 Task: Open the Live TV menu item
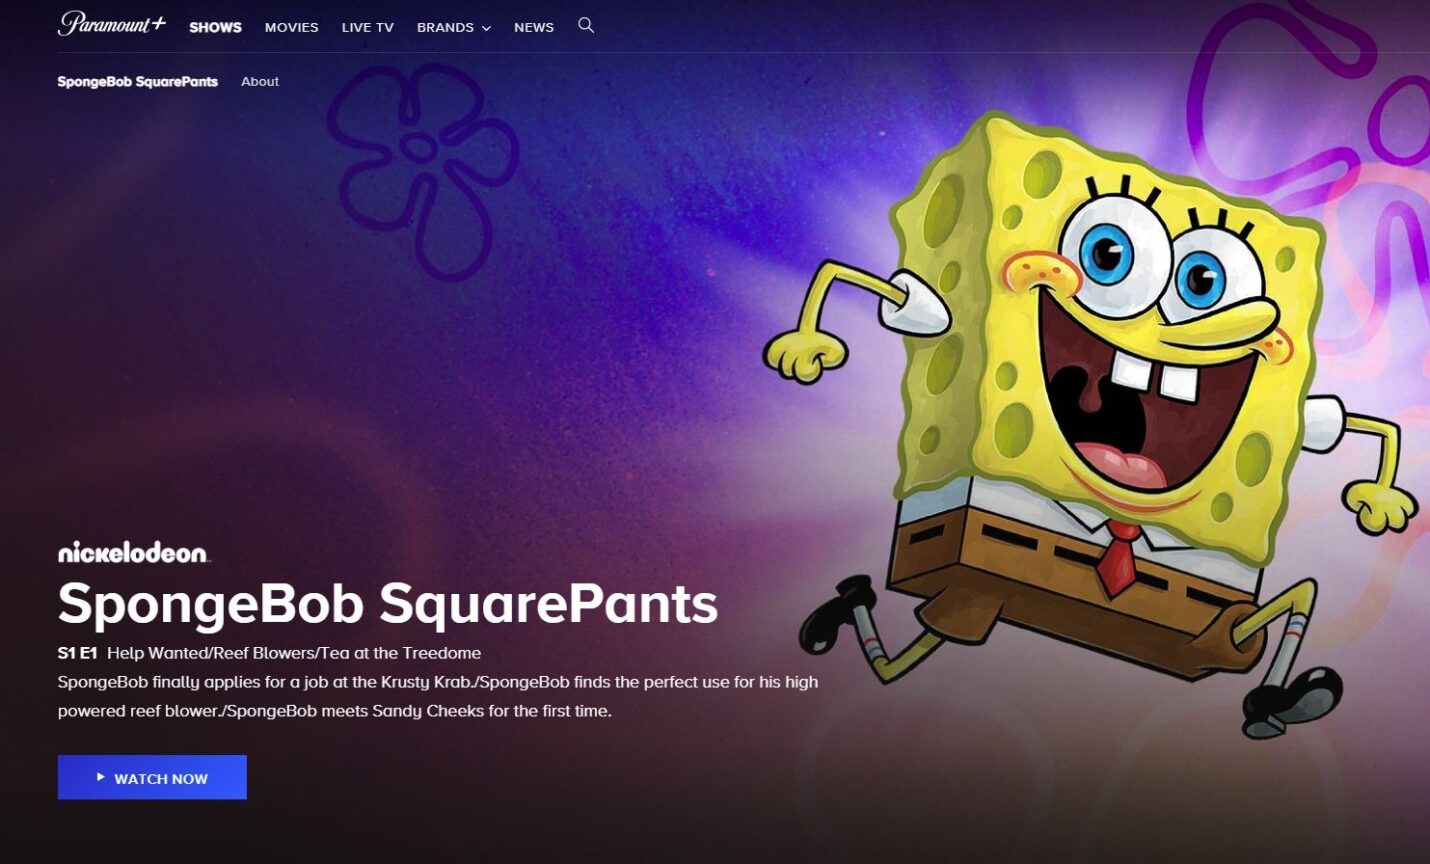[367, 27]
